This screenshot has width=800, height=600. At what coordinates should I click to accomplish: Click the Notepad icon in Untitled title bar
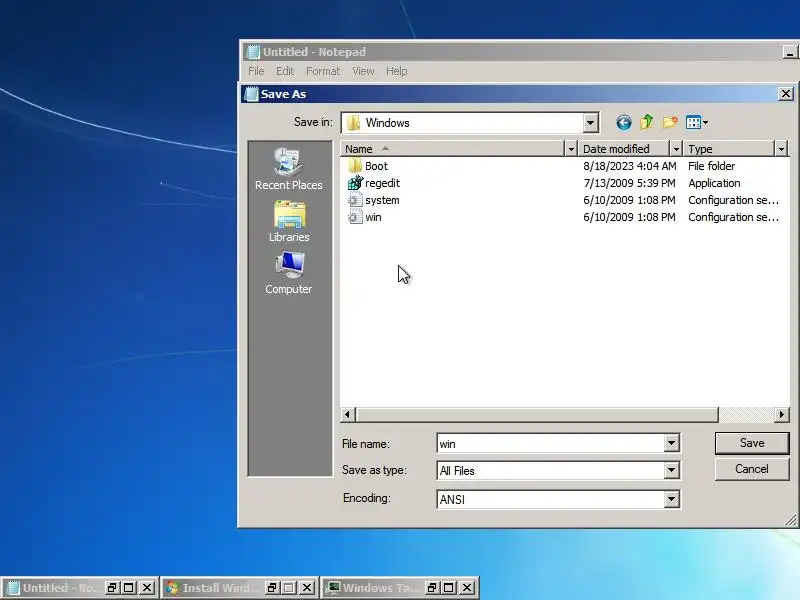[x=253, y=52]
